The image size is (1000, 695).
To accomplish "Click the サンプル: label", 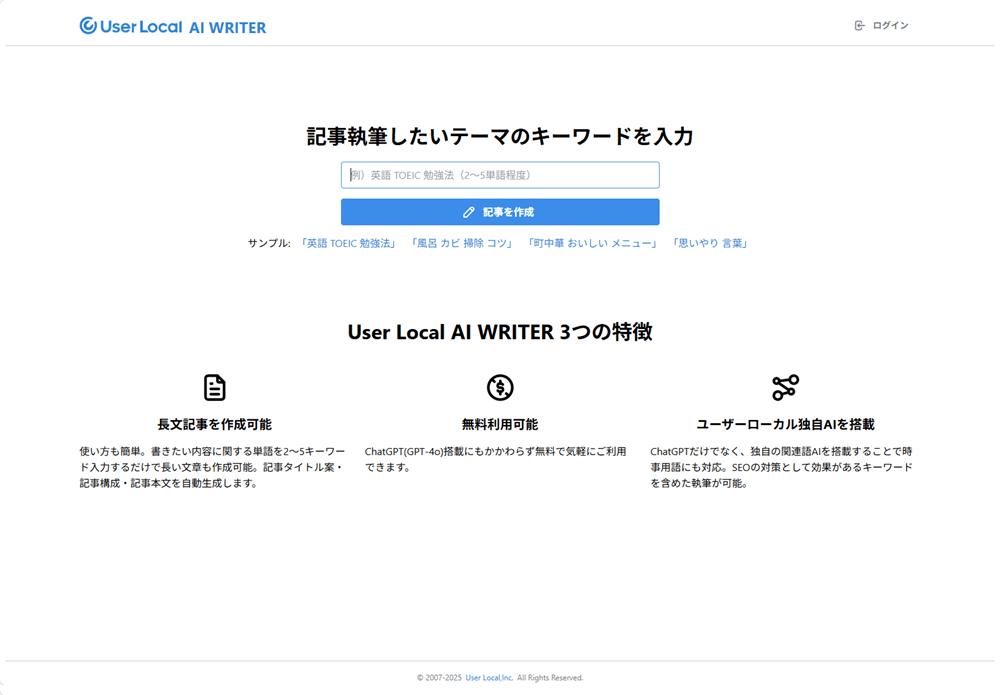I will 269,243.
